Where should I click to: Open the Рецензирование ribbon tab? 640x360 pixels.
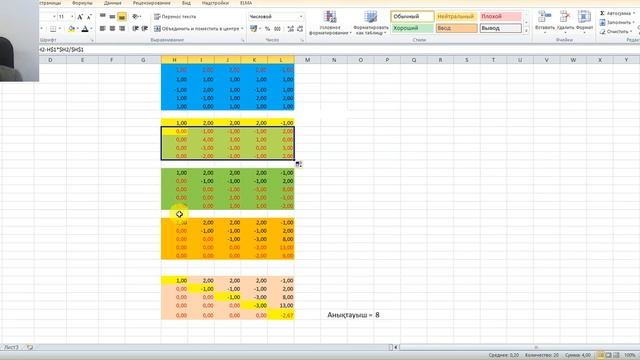click(151, 3)
